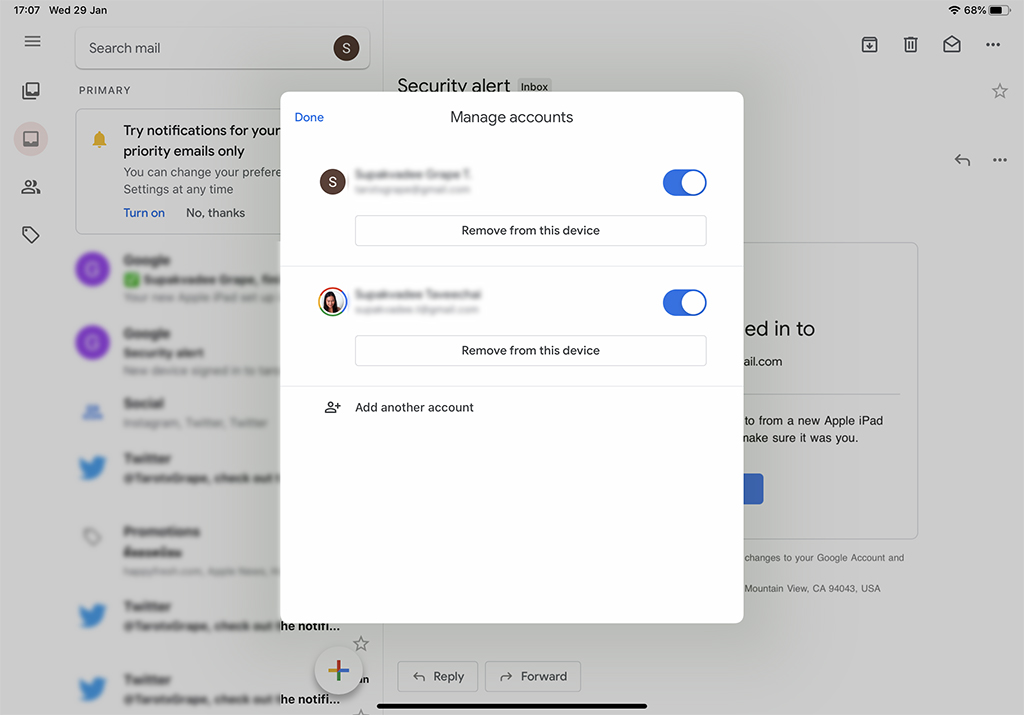Remove the first account from this device
The image size is (1024, 715).
coord(530,230)
